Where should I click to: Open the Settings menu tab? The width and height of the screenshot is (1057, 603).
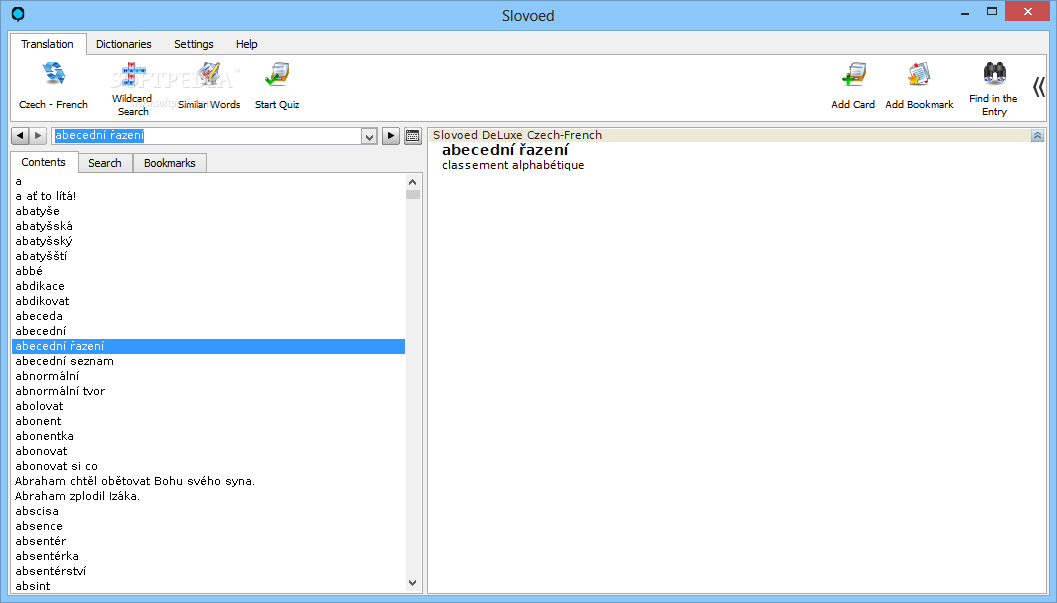click(x=193, y=44)
